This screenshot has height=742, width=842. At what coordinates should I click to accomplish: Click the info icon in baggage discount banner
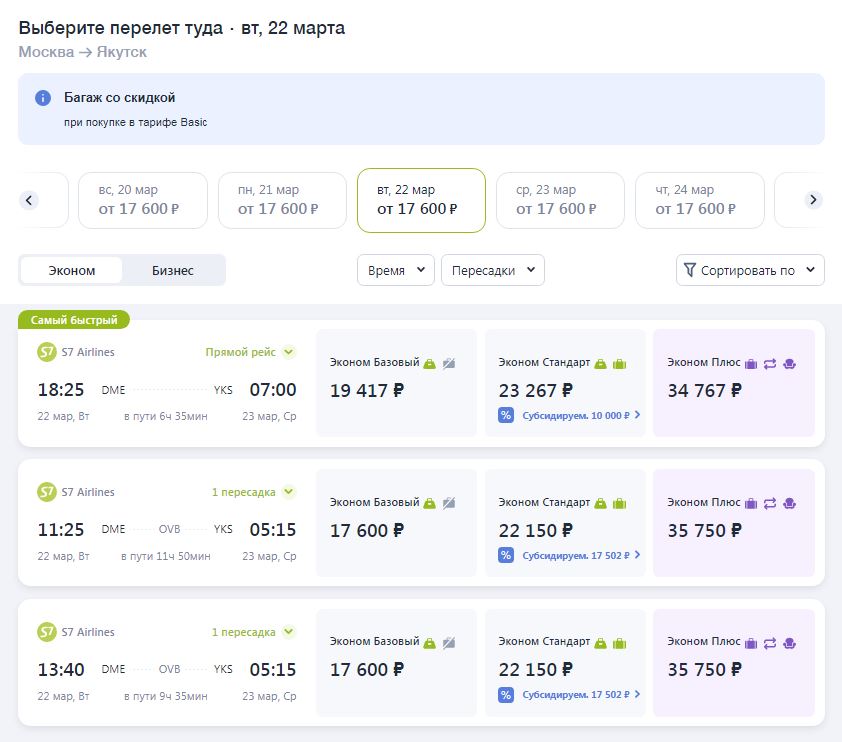pyautogui.click(x=42, y=98)
